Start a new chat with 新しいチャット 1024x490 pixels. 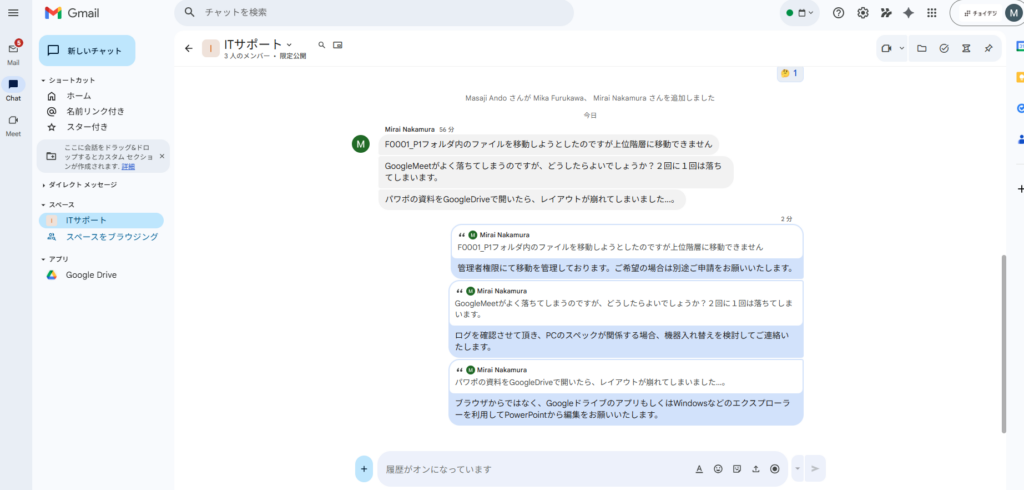click(x=87, y=50)
